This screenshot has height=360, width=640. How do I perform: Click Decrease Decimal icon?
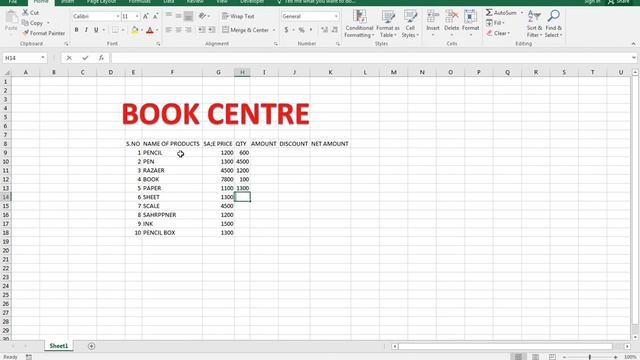click(335, 30)
